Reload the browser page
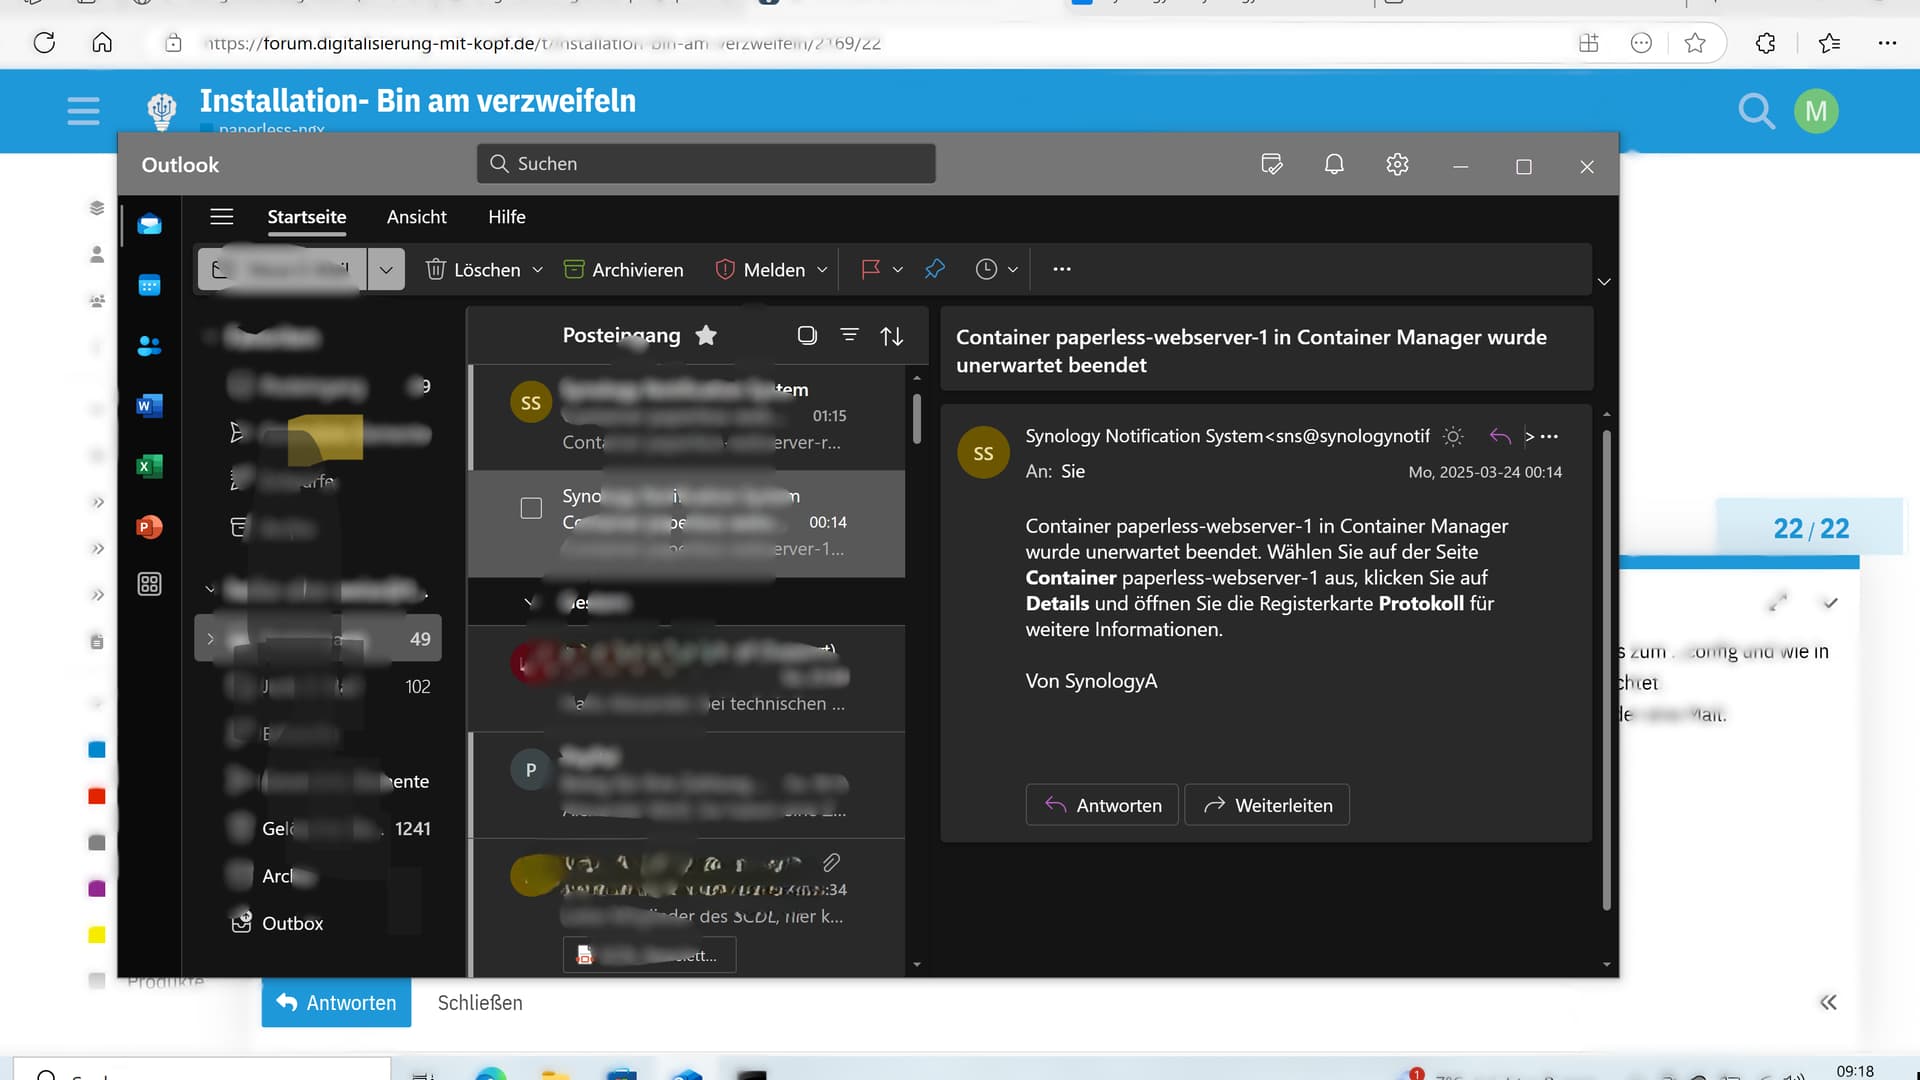1920x1080 pixels. [44, 43]
